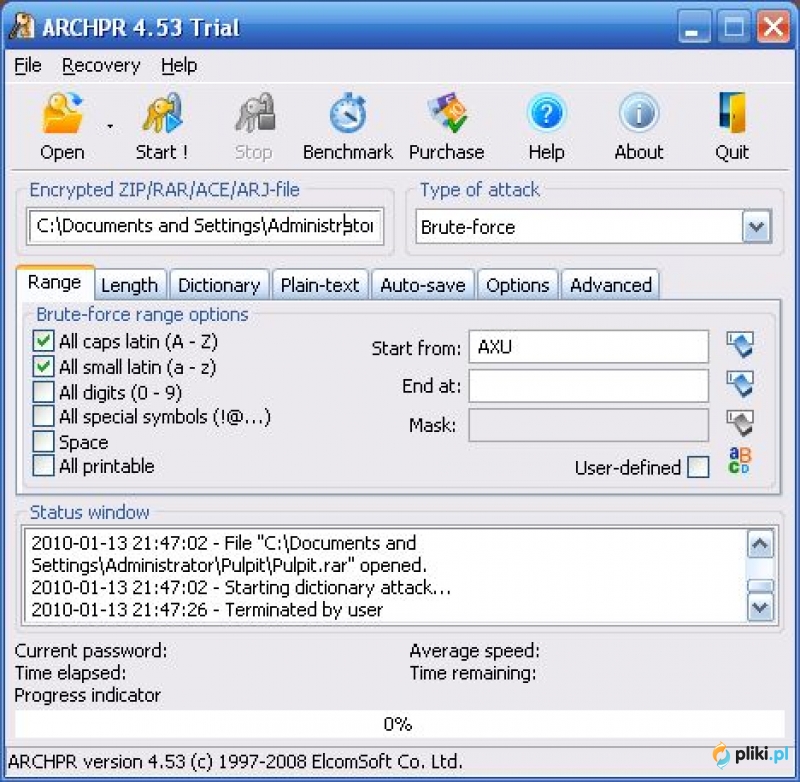This screenshot has width=800, height=782.
Task: Open an encrypted archive file
Action: coord(62,127)
